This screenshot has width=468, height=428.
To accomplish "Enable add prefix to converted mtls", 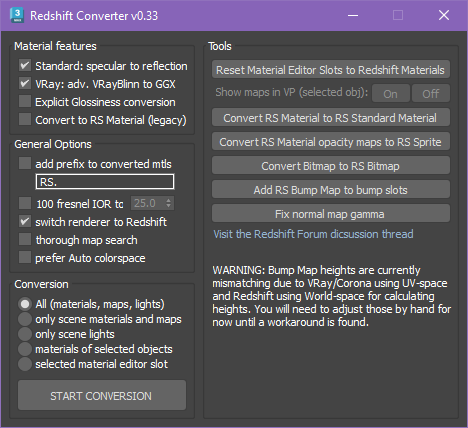I will click(25, 164).
